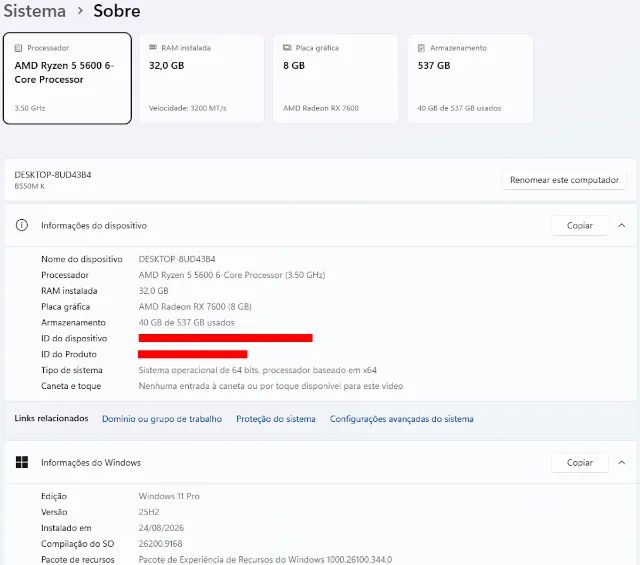Image resolution: width=640 pixels, height=565 pixels.
Task: Click the Nome do dispositivo value DESKTOP-8UD43B4
Action: coord(177,259)
